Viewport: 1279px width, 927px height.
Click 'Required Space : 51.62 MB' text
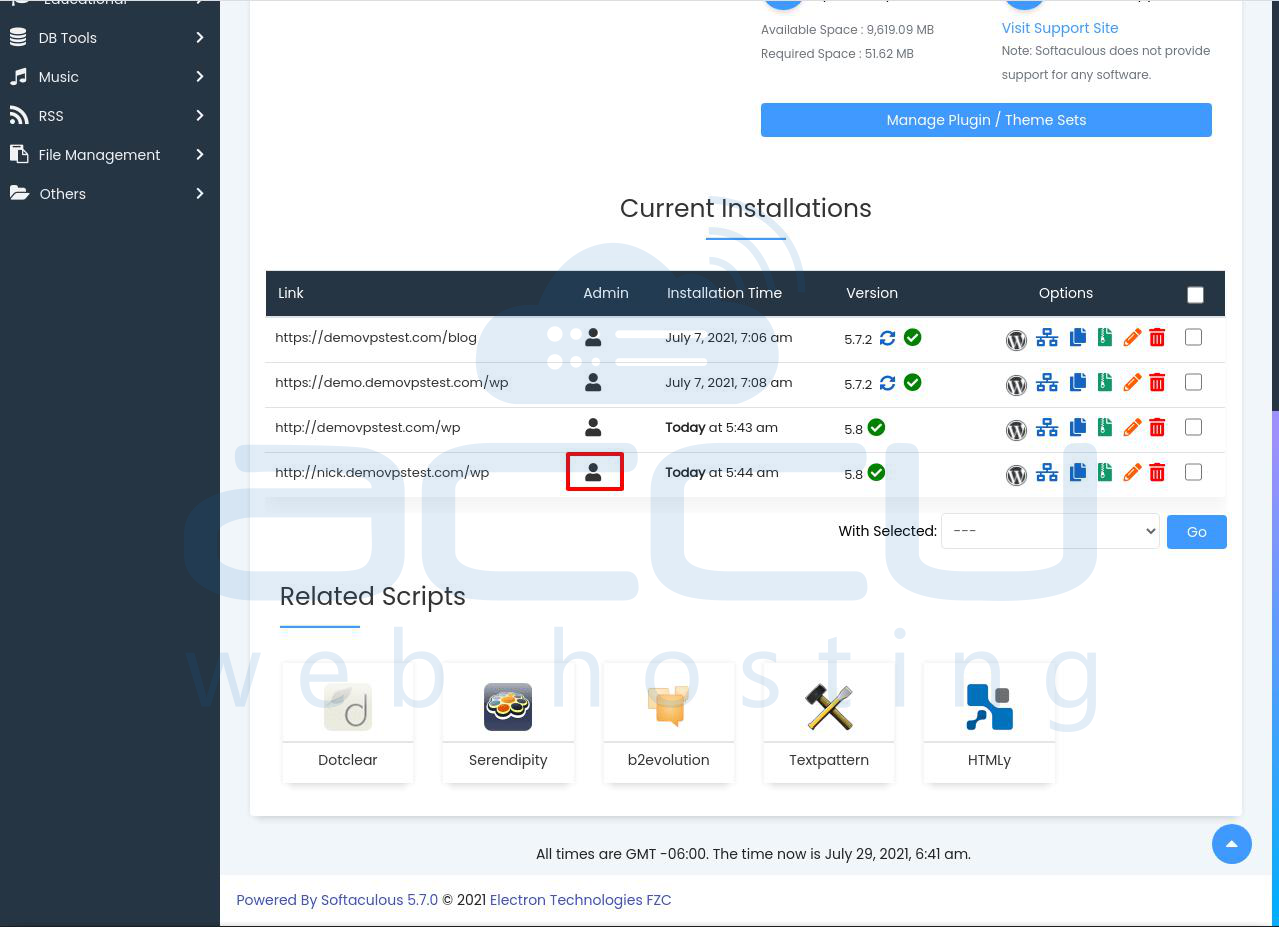[x=838, y=54]
